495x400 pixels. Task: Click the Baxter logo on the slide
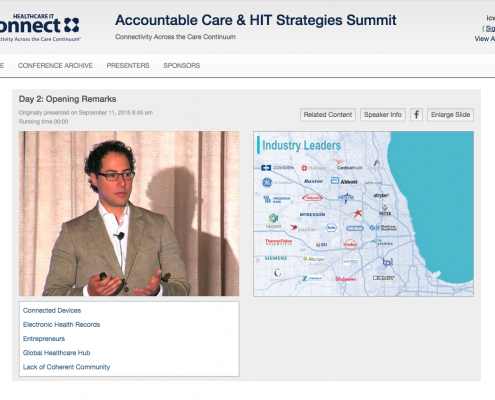313,181
